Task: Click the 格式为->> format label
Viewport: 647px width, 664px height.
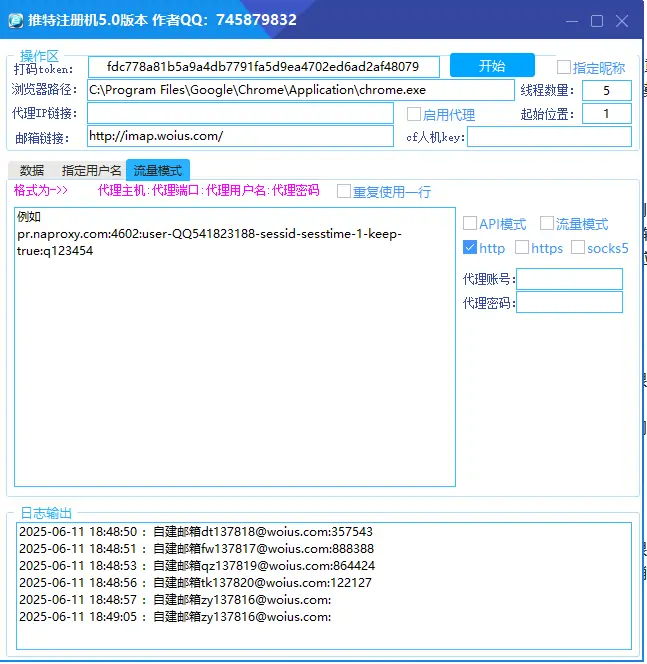Action: click(41, 191)
